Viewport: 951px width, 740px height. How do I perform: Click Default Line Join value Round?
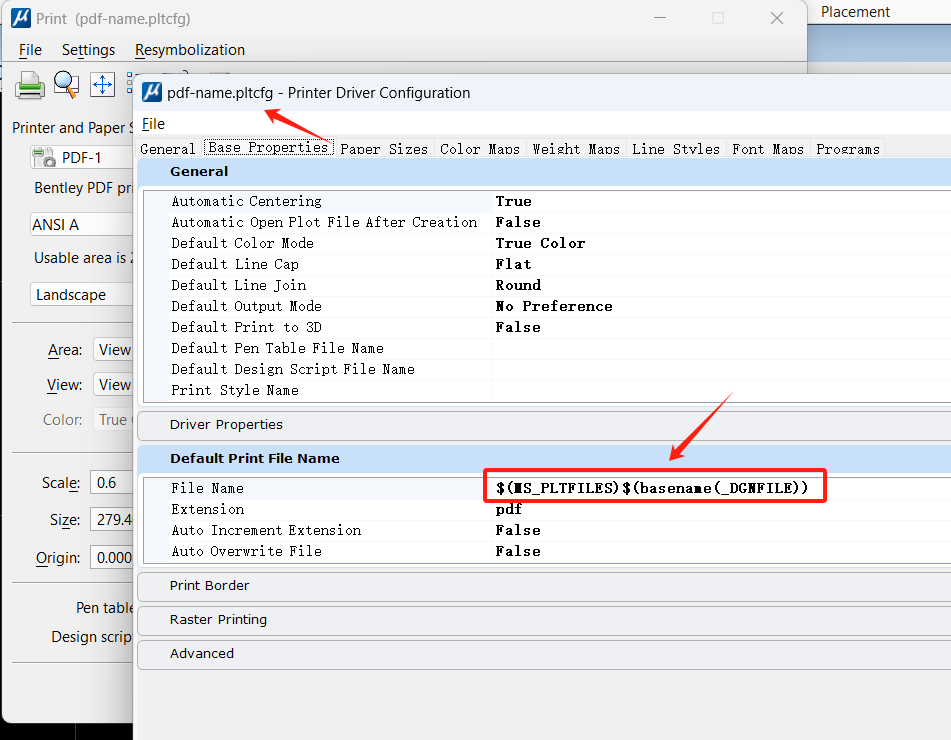(518, 285)
